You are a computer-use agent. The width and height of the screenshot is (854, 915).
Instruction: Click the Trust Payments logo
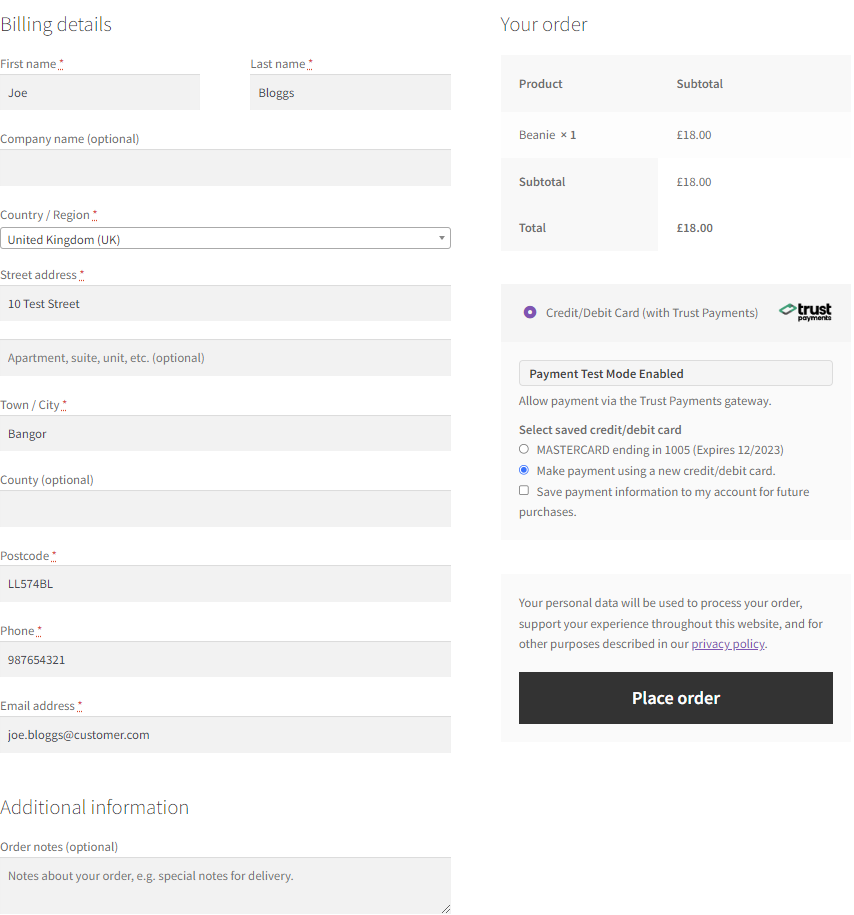pyautogui.click(x=806, y=312)
